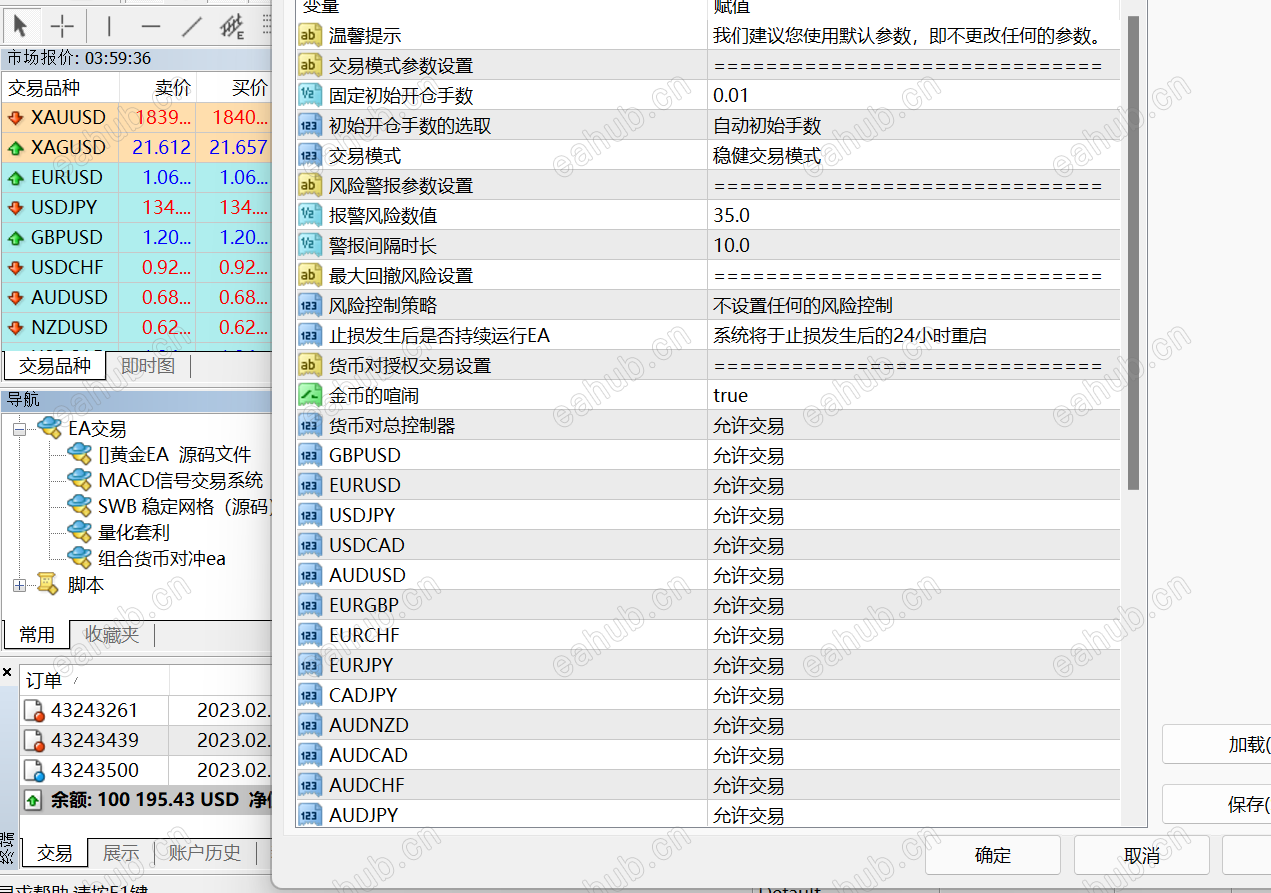
Task: Click the 脚本 scroll icon in navigator
Action: click(49, 584)
